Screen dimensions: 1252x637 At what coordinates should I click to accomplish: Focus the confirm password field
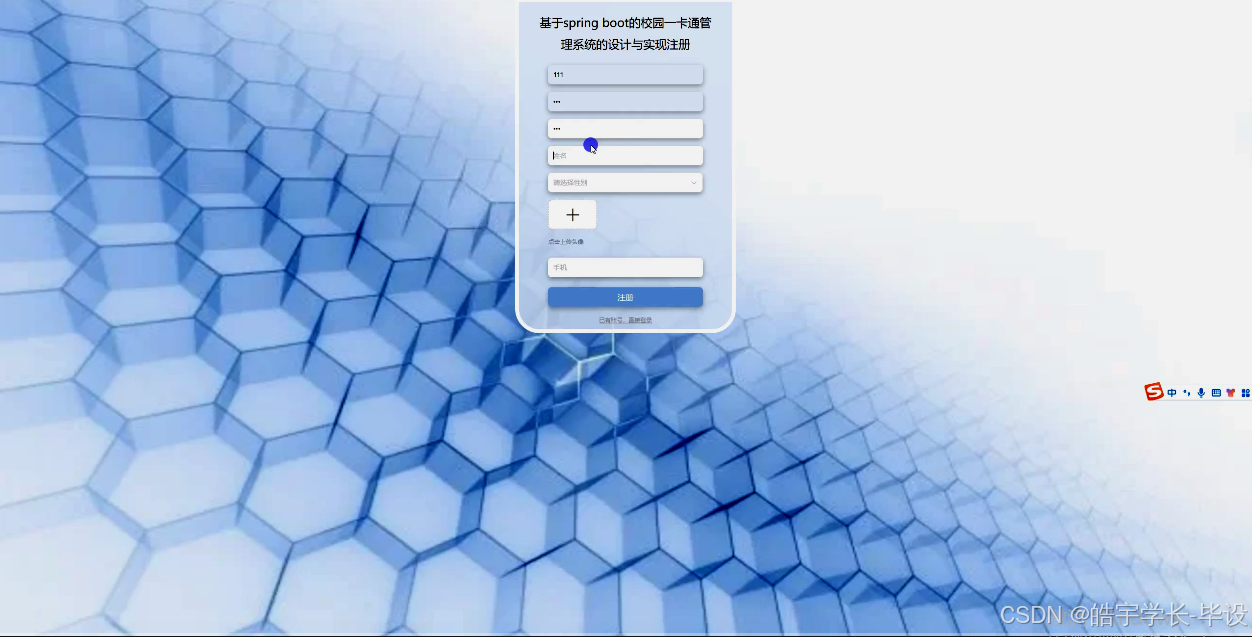(625, 128)
